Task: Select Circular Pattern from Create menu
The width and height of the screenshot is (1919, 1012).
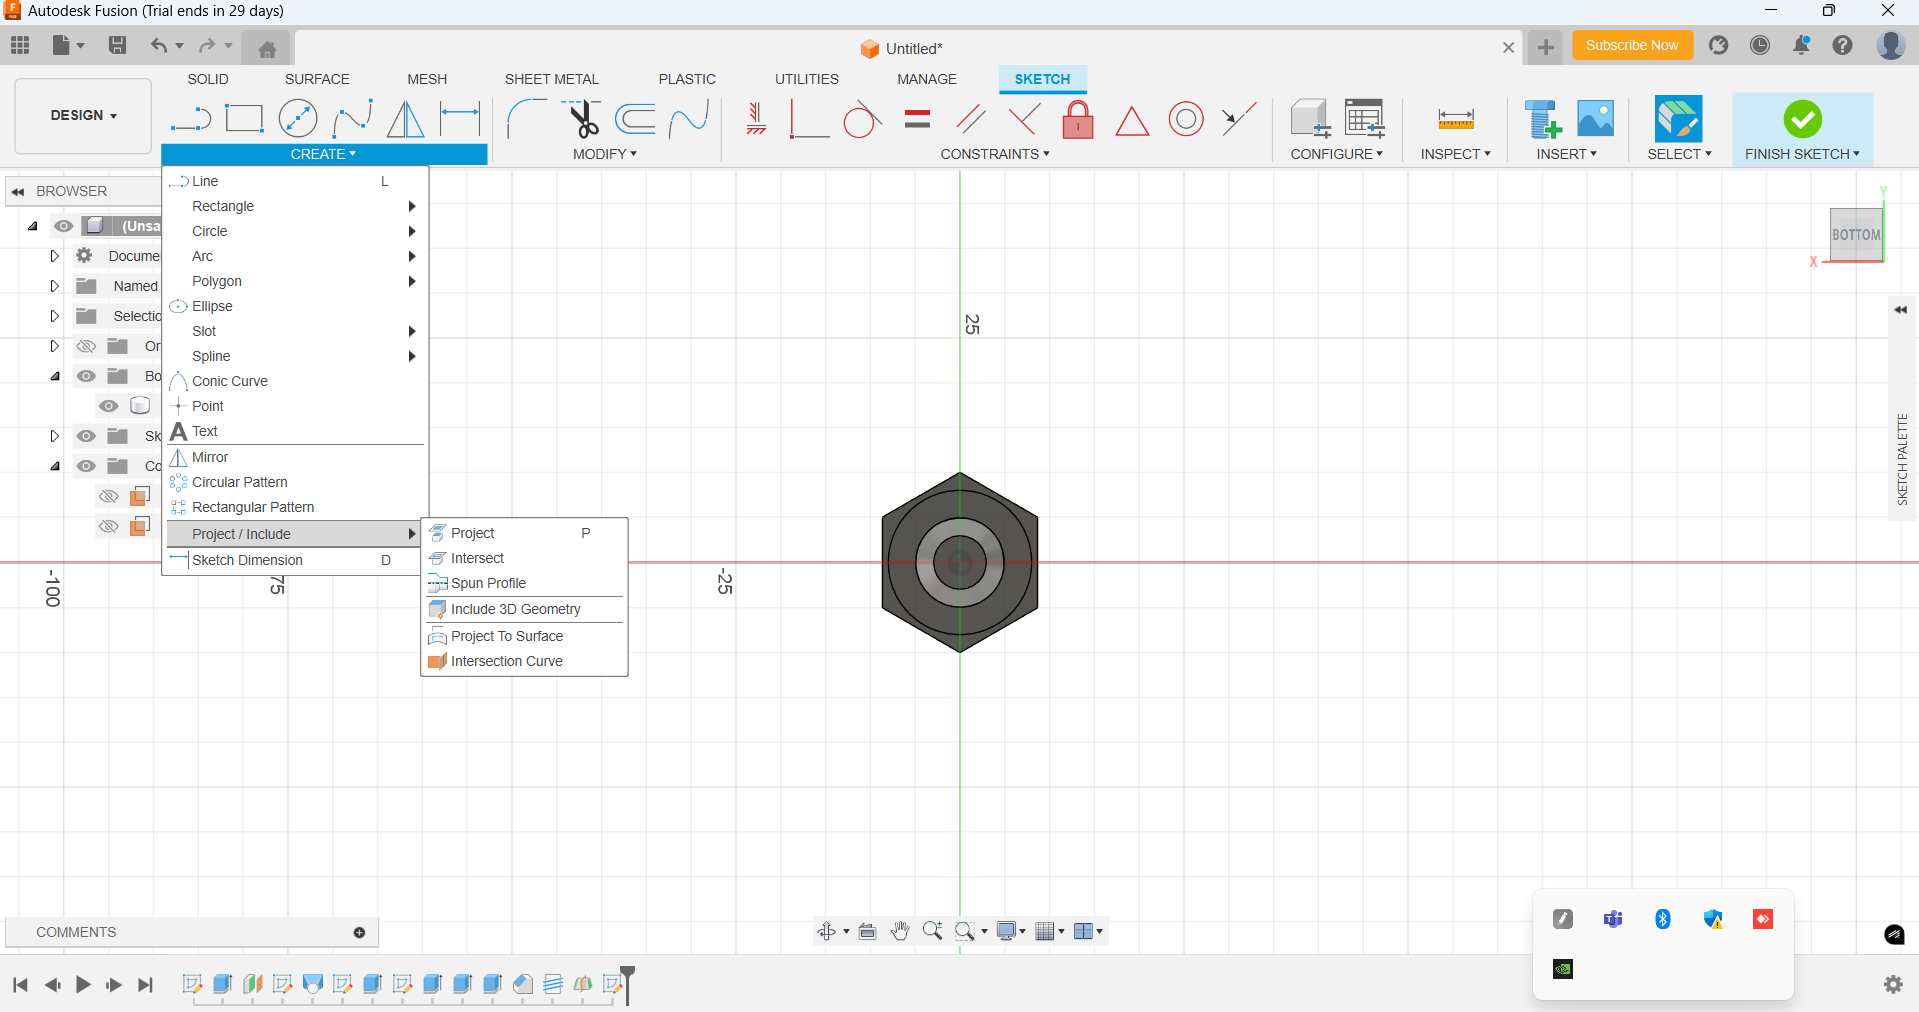Action: [295, 482]
